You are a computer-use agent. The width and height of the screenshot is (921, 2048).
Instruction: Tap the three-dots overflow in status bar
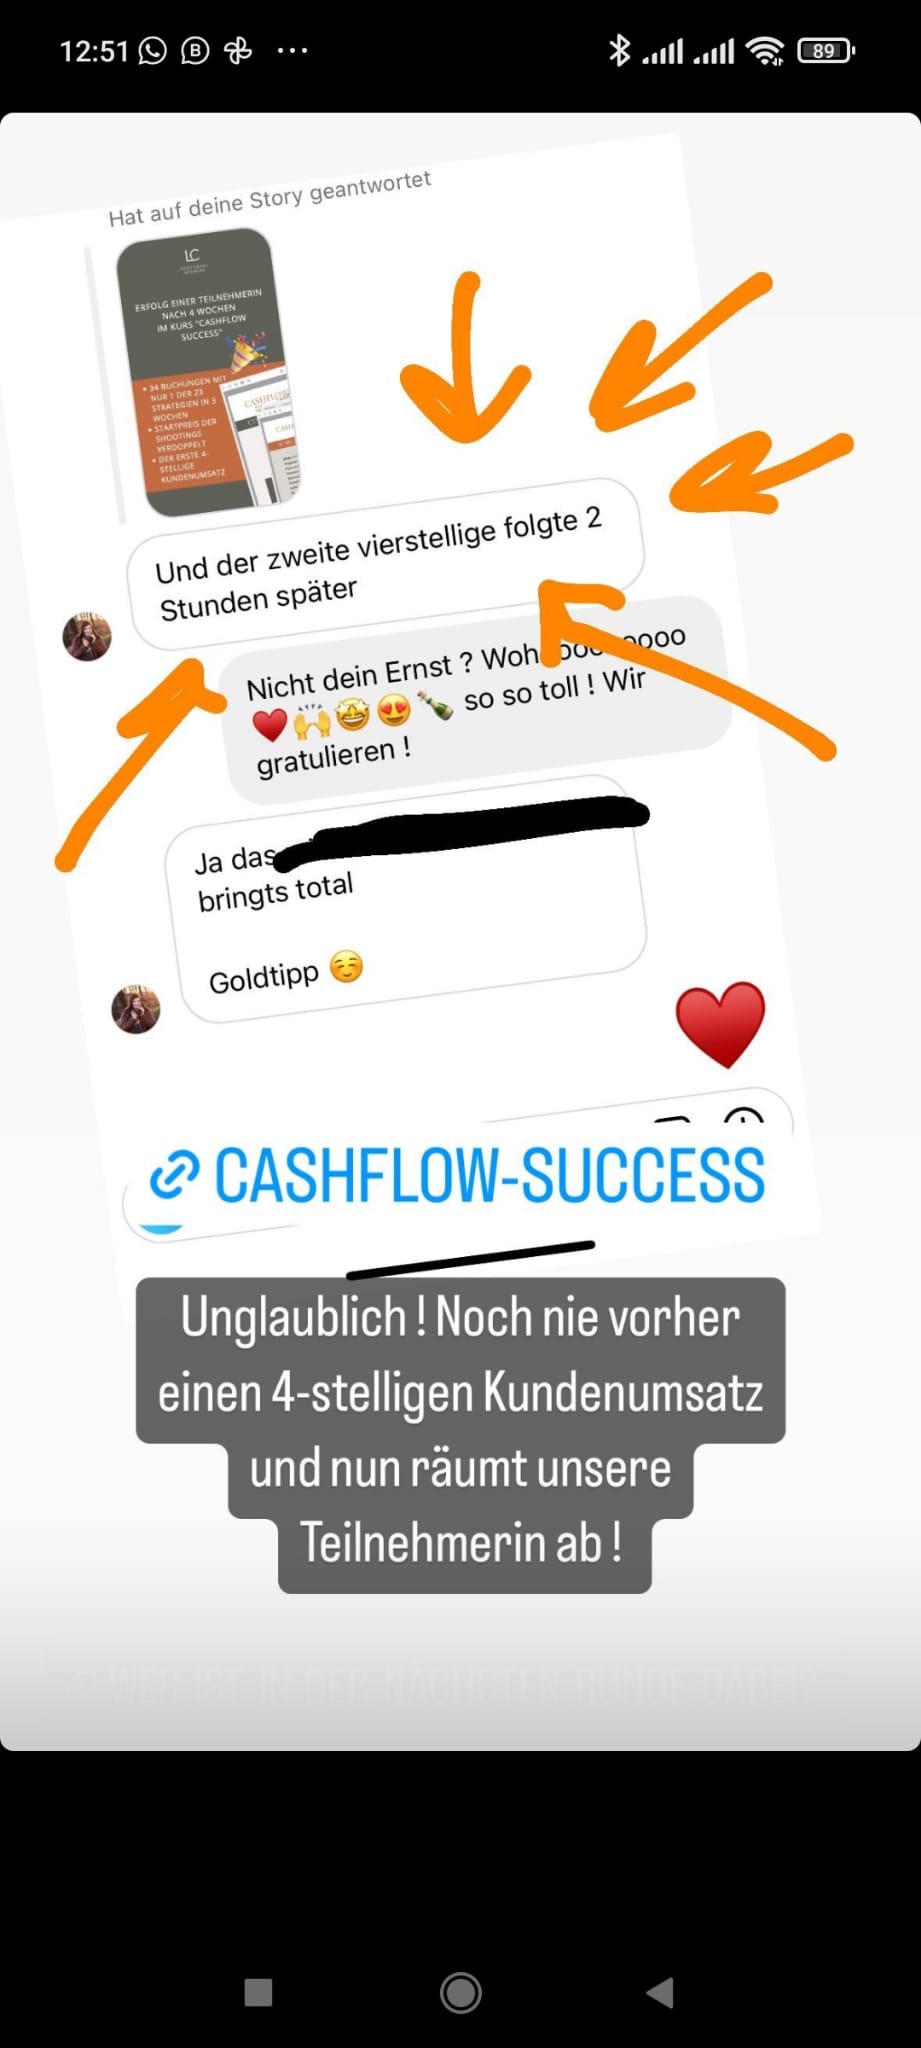pyautogui.click(x=292, y=50)
